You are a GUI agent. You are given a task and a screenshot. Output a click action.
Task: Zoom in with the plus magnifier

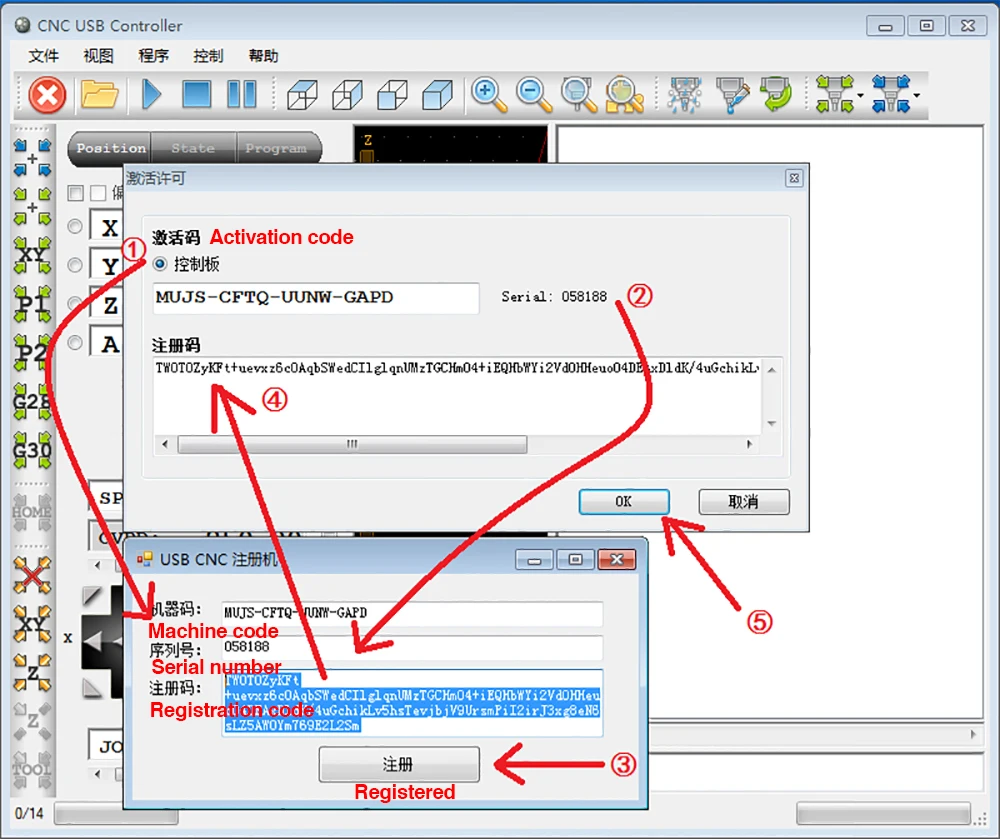tap(489, 94)
